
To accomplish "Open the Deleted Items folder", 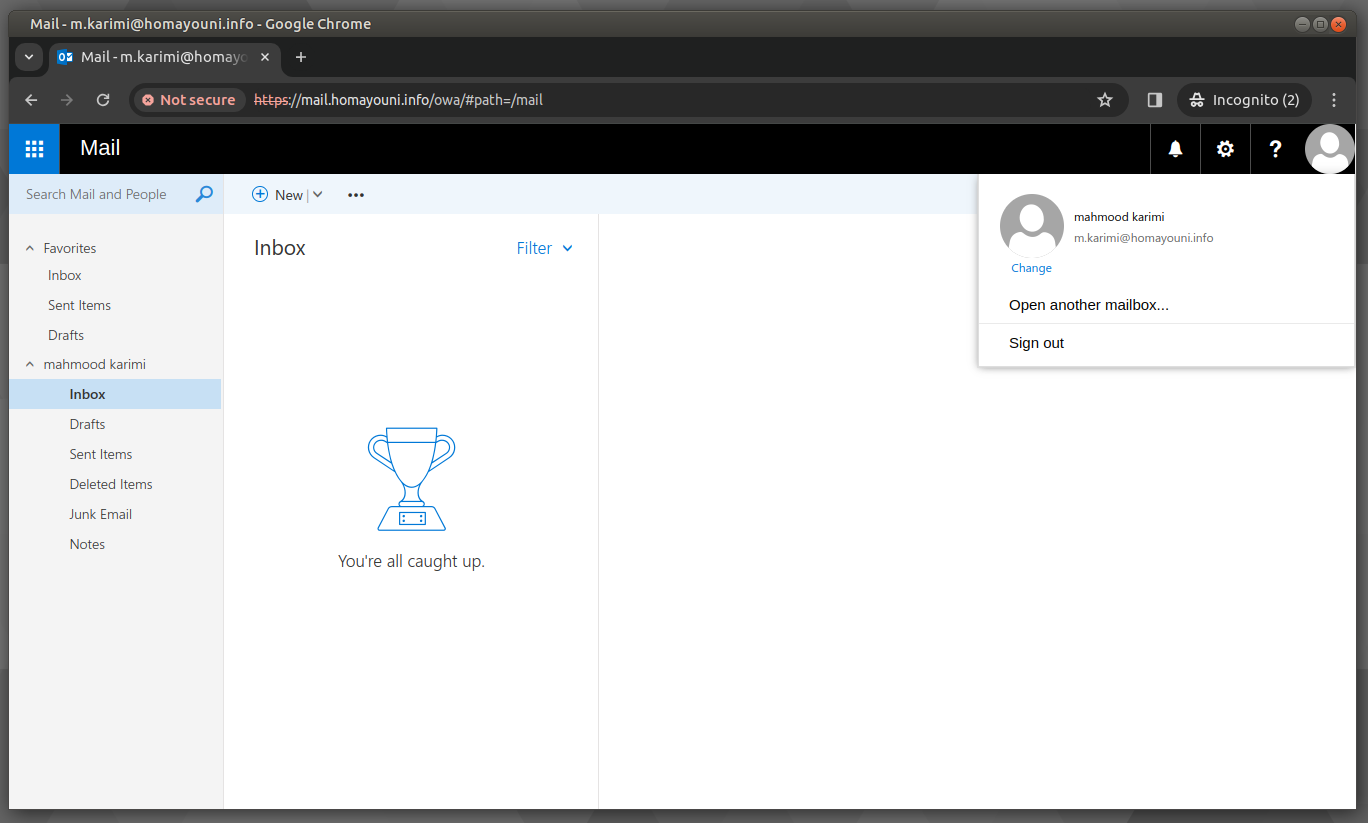I will click(111, 484).
